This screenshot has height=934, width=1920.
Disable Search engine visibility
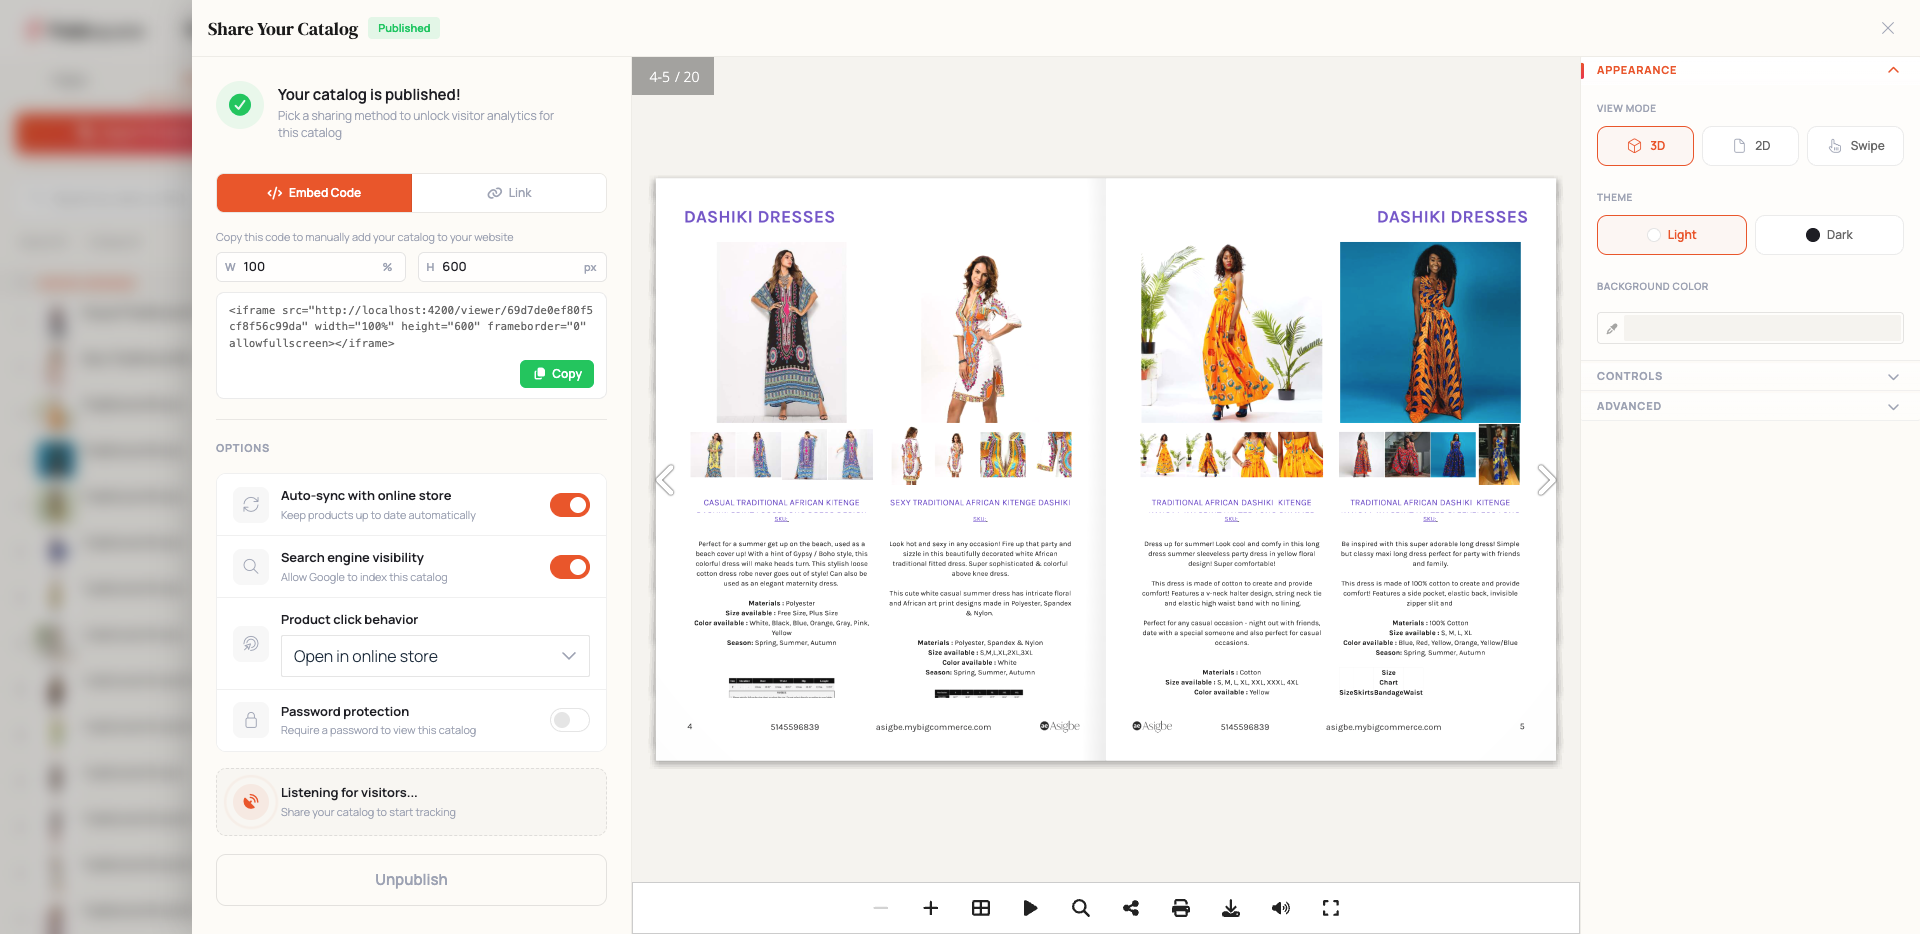569,567
